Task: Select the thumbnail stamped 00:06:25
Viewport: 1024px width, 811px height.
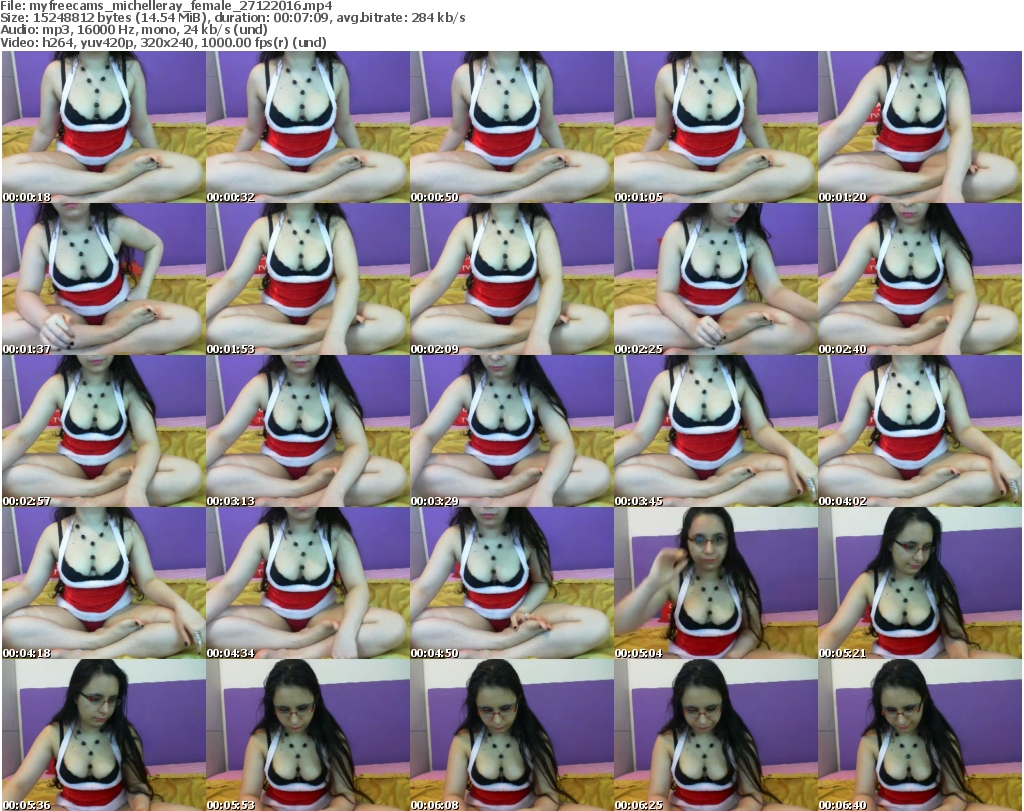Action: [x=716, y=735]
